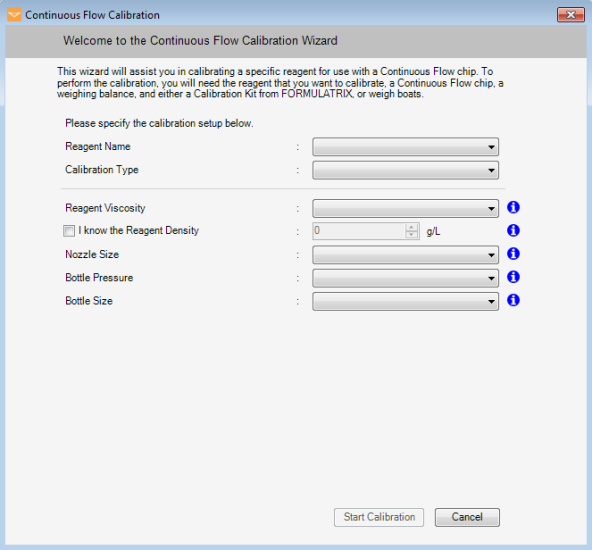The width and height of the screenshot is (592, 550).
Task: Open the Bottle Size dropdown list
Action: tap(405, 302)
